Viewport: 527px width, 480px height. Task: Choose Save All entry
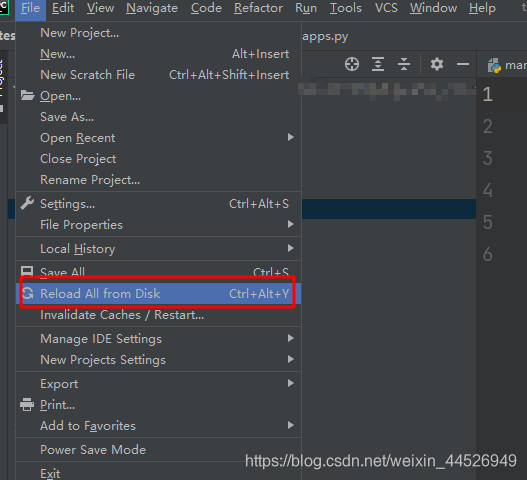[158, 272]
